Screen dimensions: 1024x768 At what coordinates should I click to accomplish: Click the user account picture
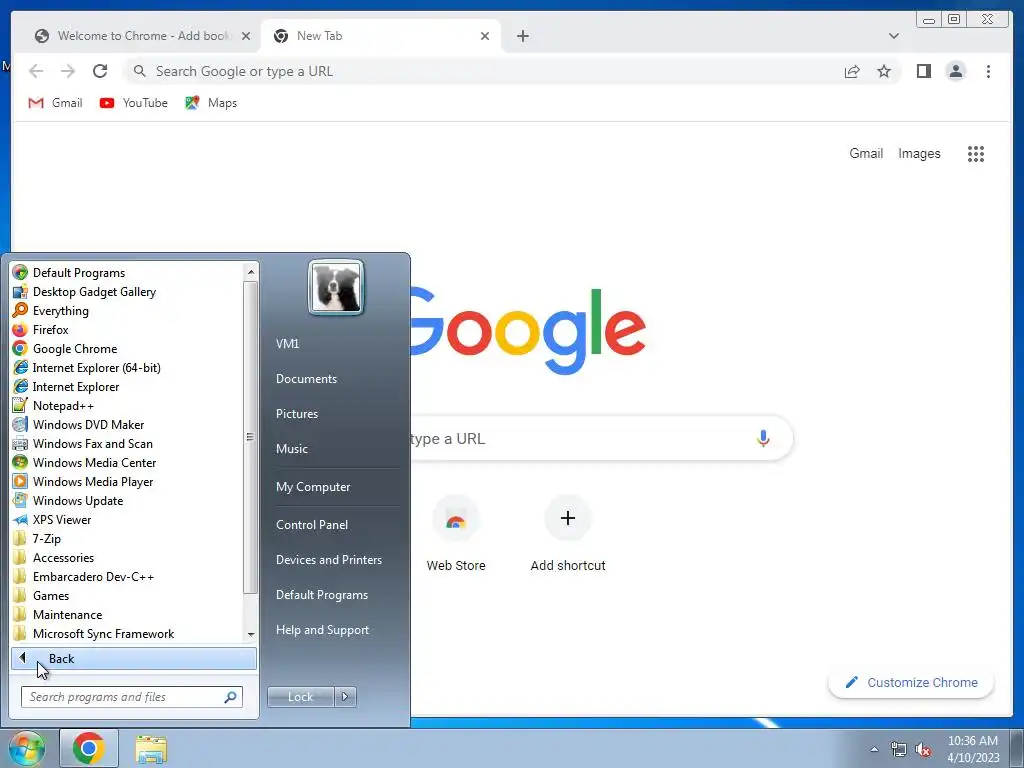pos(336,287)
